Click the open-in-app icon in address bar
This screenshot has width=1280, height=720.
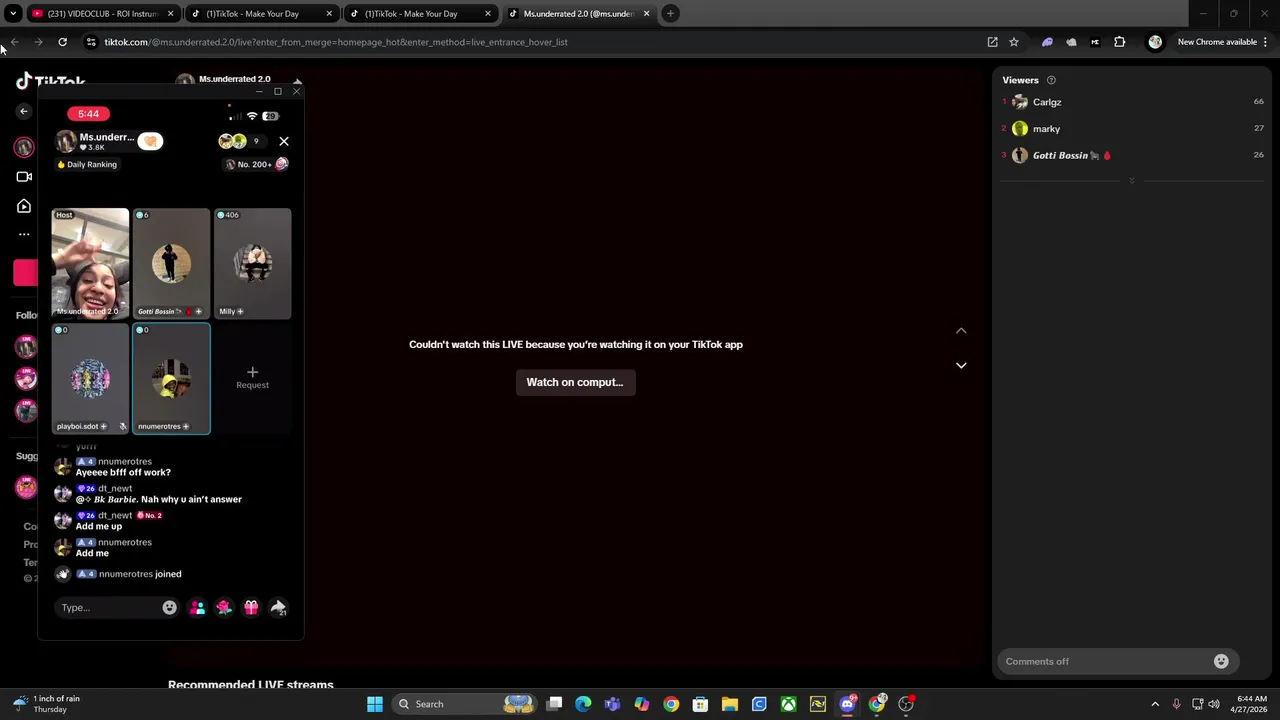pos(992,42)
